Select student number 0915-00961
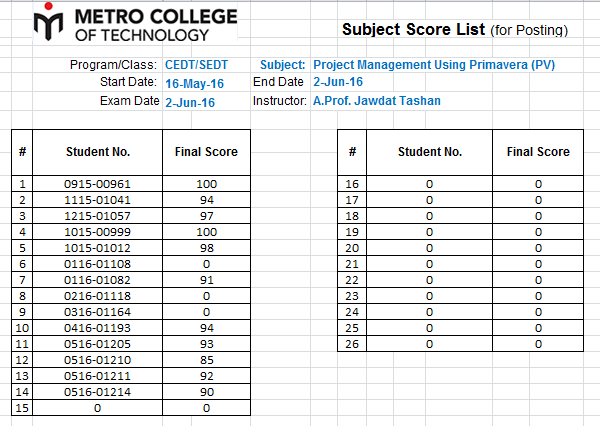 98,184
